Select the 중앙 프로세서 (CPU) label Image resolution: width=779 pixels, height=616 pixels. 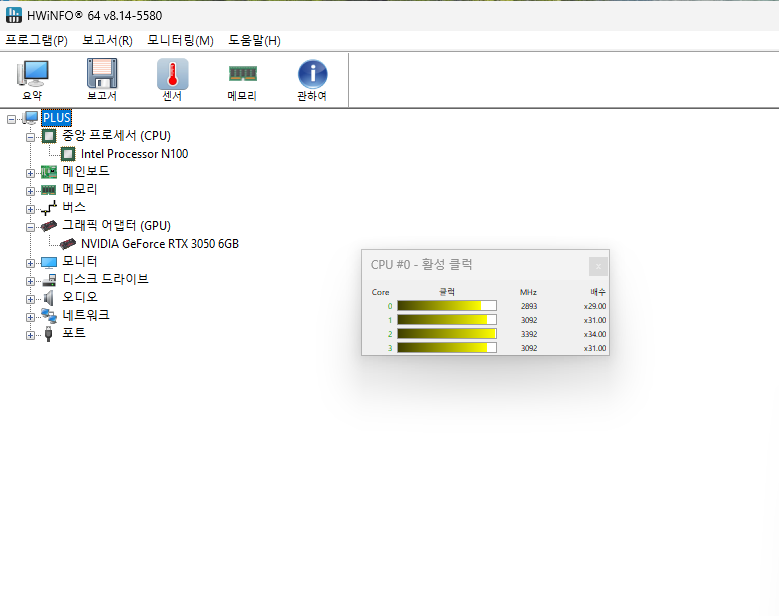(x=116, y=136)
